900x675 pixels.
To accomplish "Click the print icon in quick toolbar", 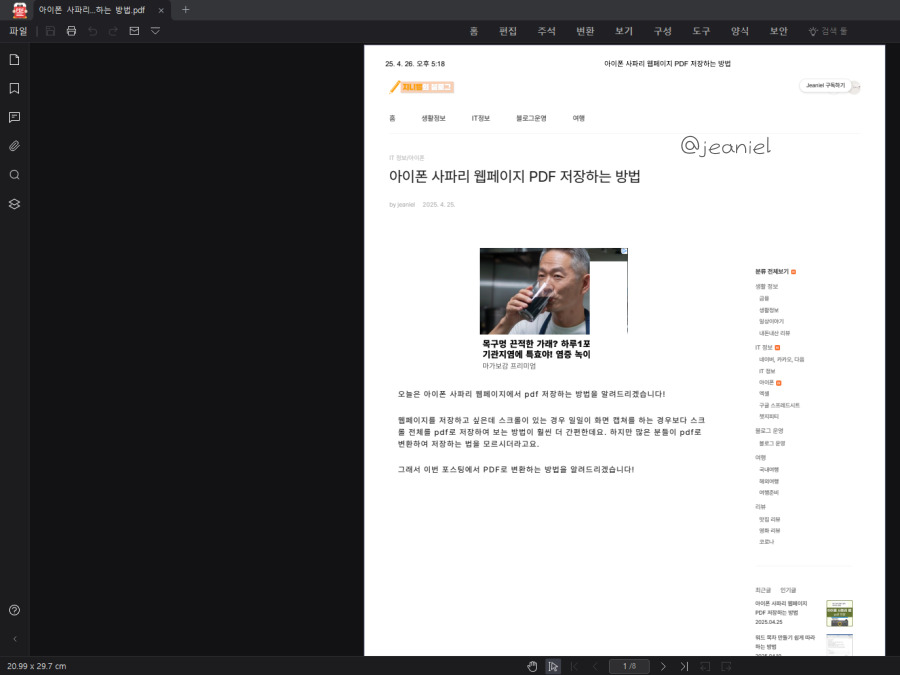I will point(71,31).
